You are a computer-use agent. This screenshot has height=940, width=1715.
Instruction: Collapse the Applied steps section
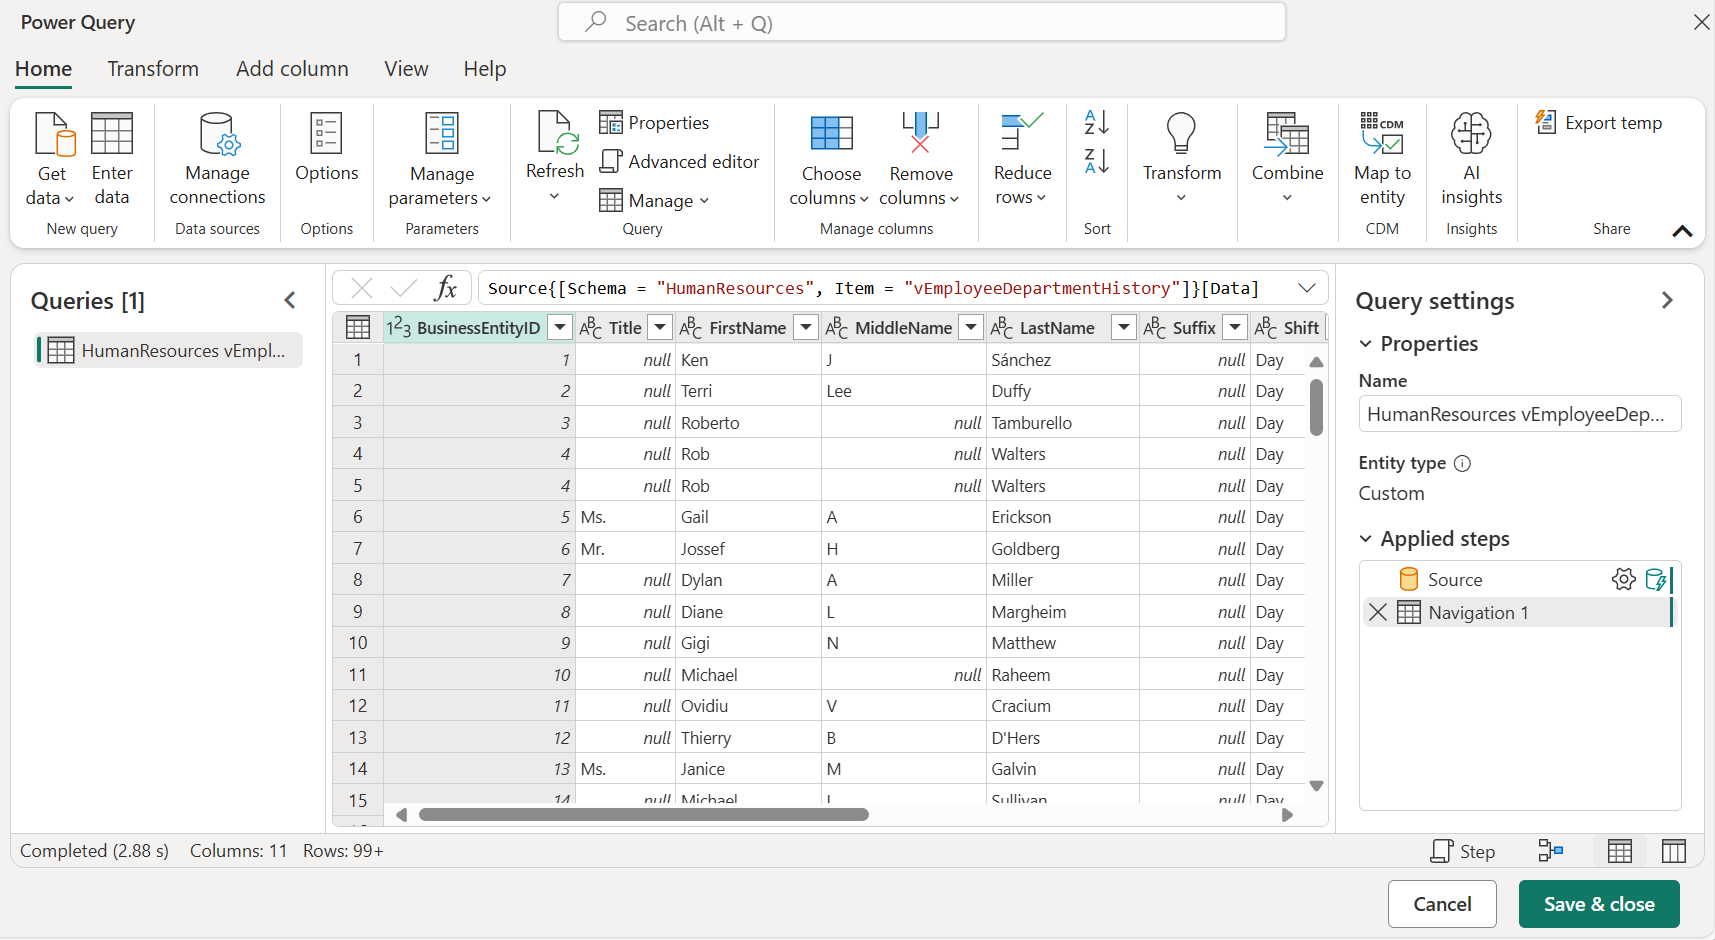[x=1366, y=539]
